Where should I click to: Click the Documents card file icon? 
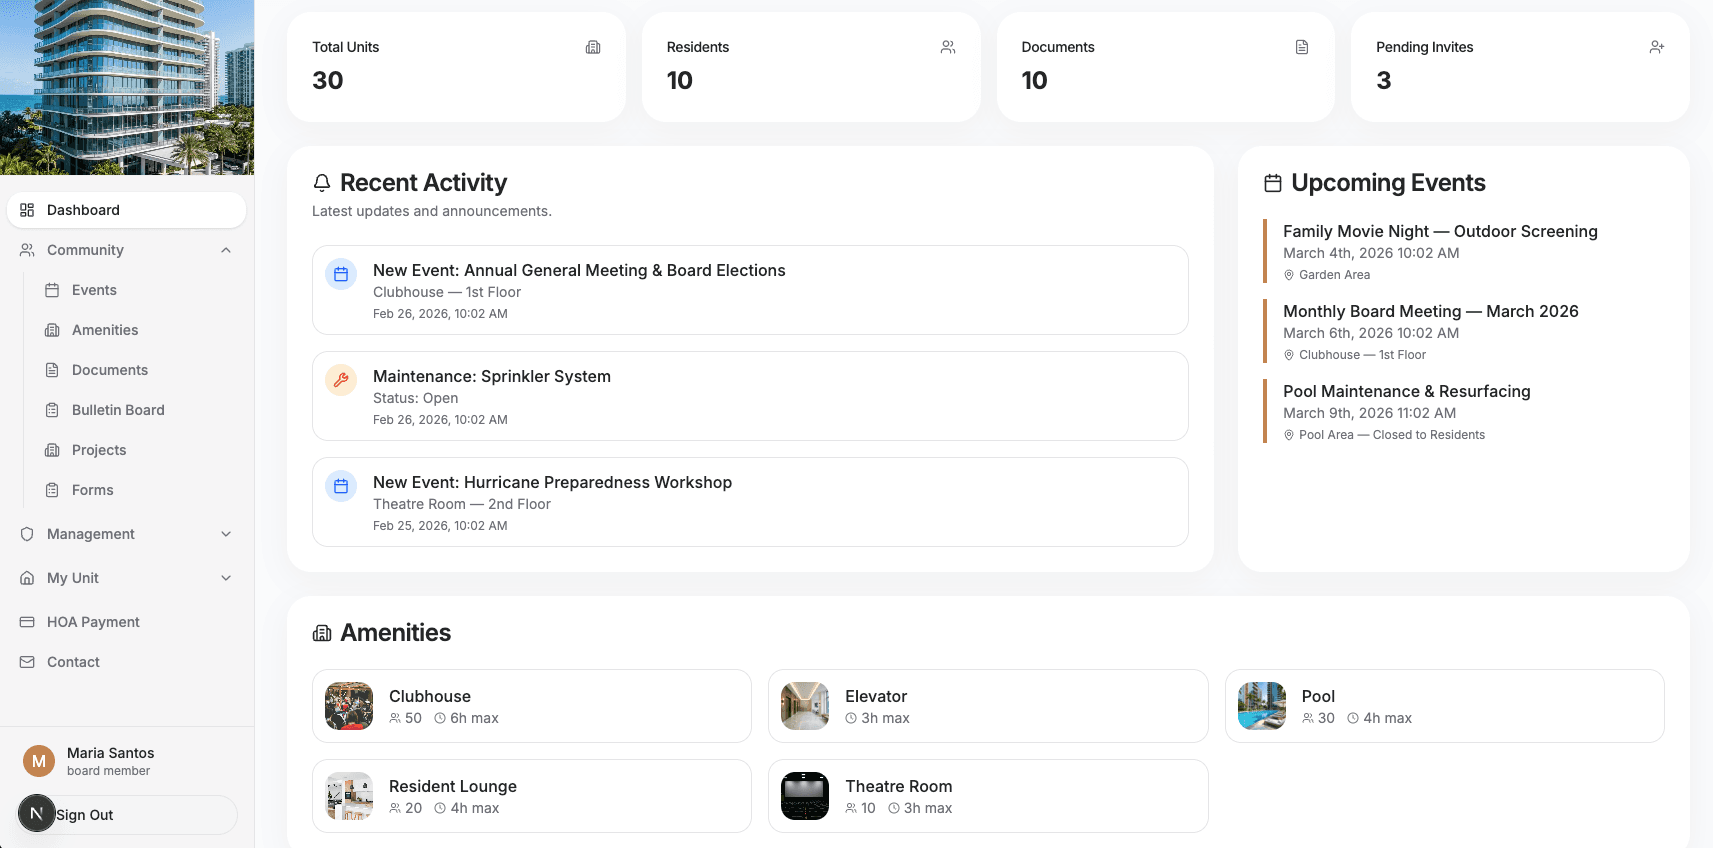[x=1302, y=47]
